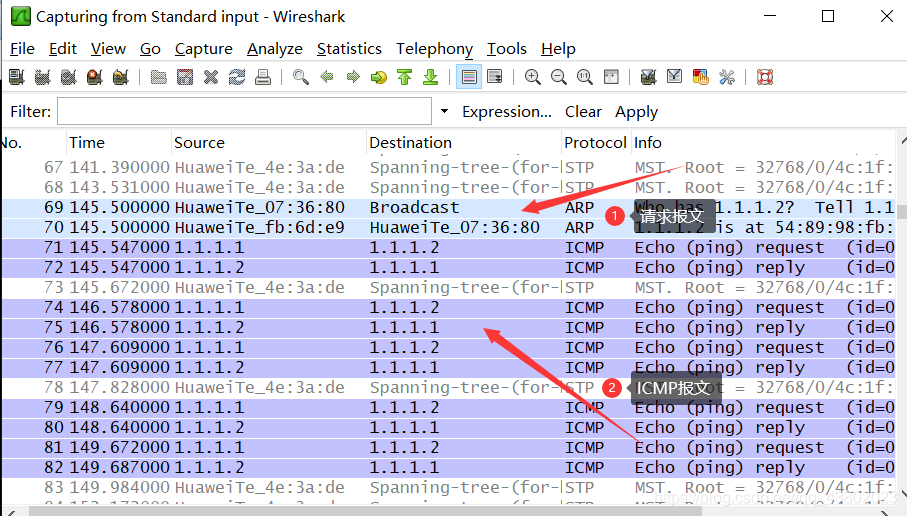907x516 pixels.
Task: Click the vertical scrollbar thumb of packet list
Action: (902, 210)
